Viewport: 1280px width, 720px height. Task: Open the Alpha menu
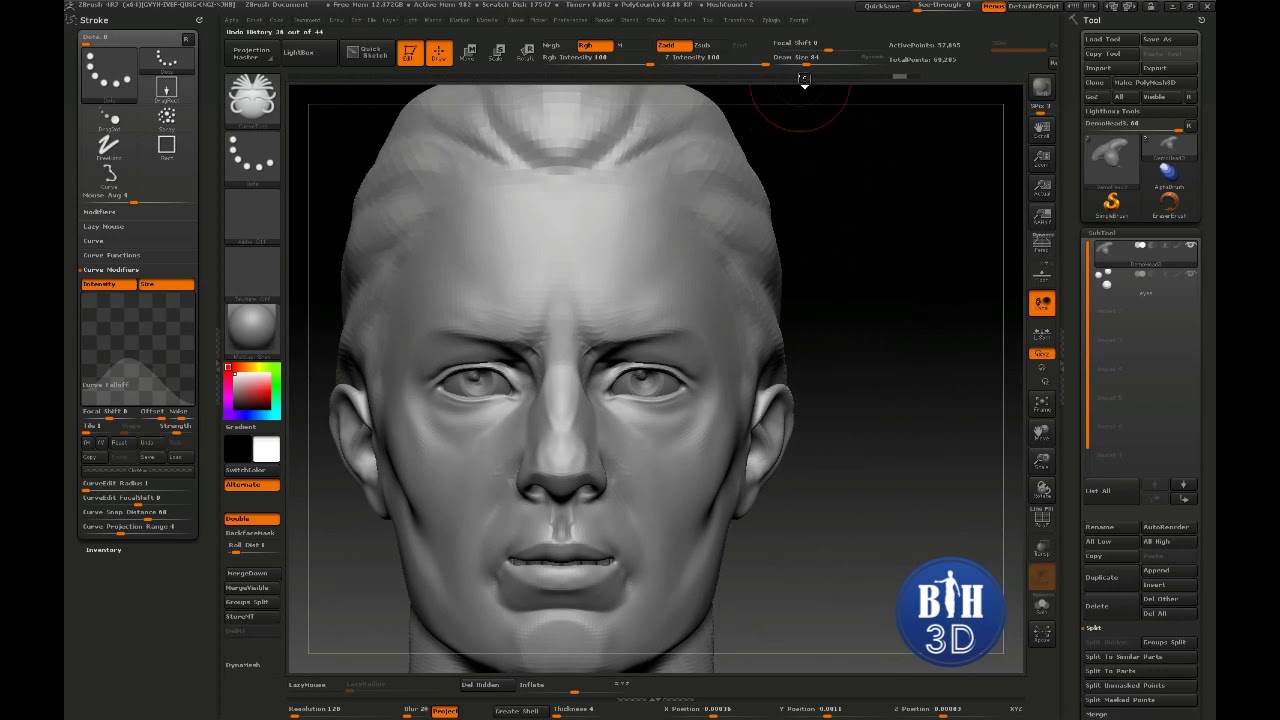click(x=232, y=20)
